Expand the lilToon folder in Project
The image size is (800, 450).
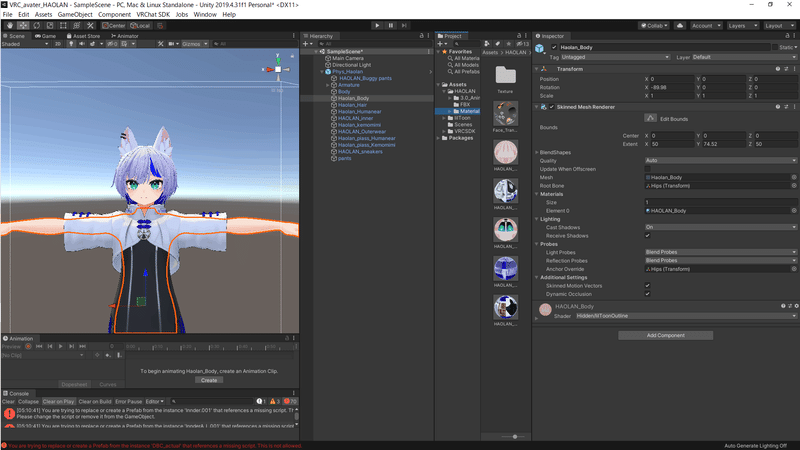click(x=444, y=118)
